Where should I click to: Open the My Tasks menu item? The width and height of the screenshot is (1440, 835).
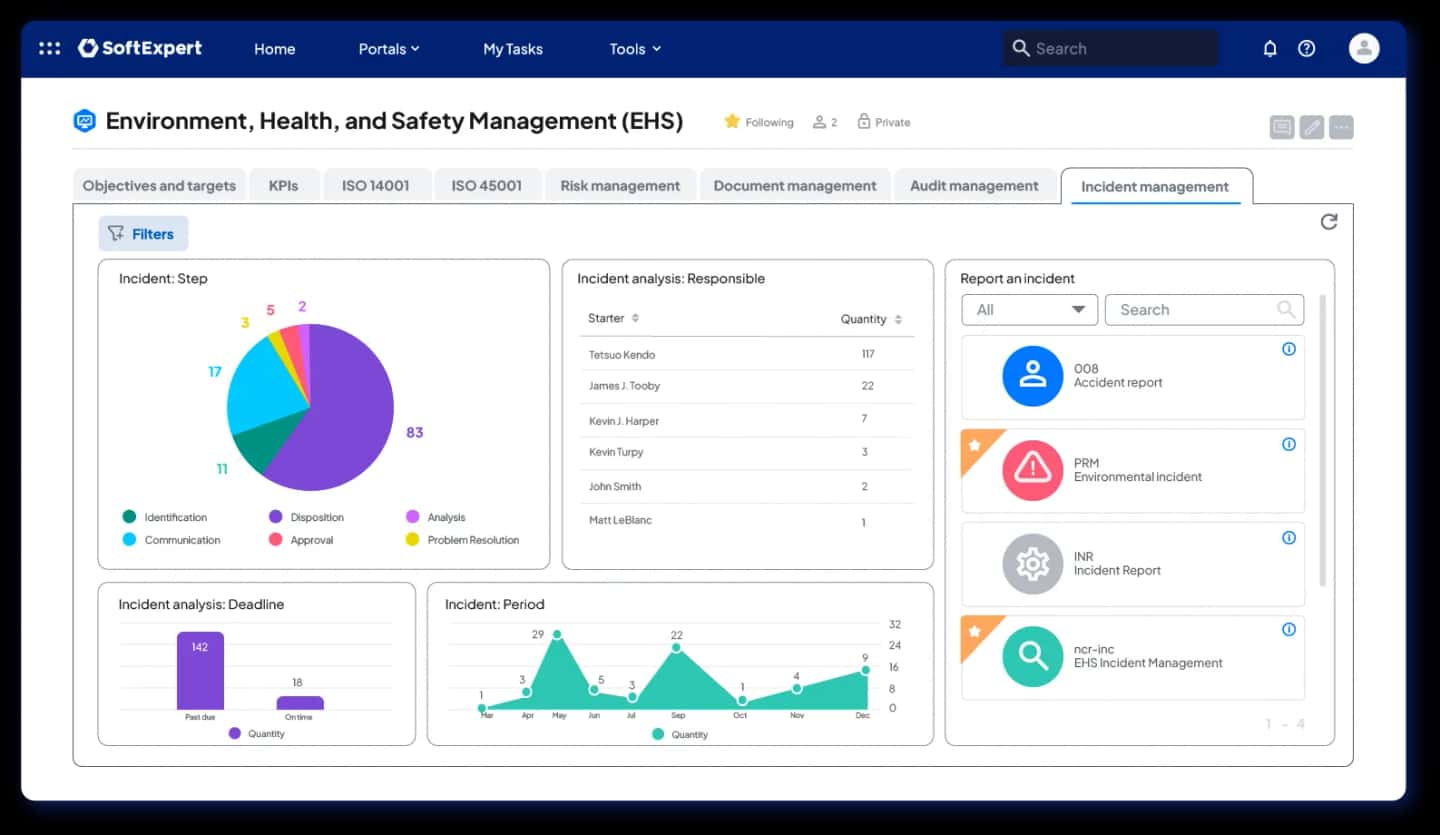pos(513,48)
